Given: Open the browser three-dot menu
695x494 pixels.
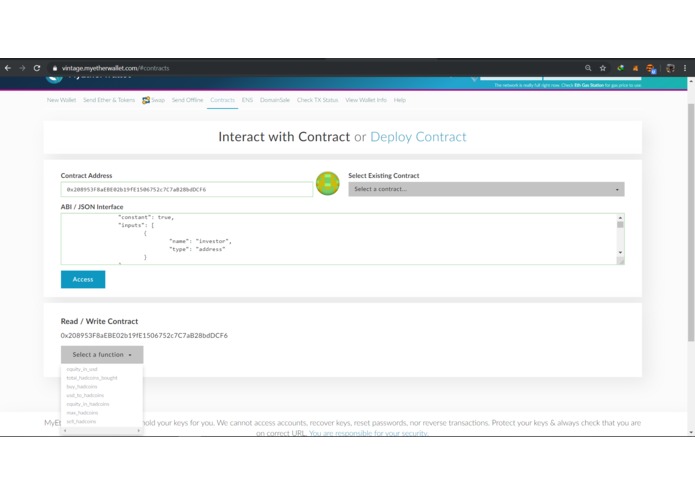Looking at the screenshot, I should pos(685,68).
